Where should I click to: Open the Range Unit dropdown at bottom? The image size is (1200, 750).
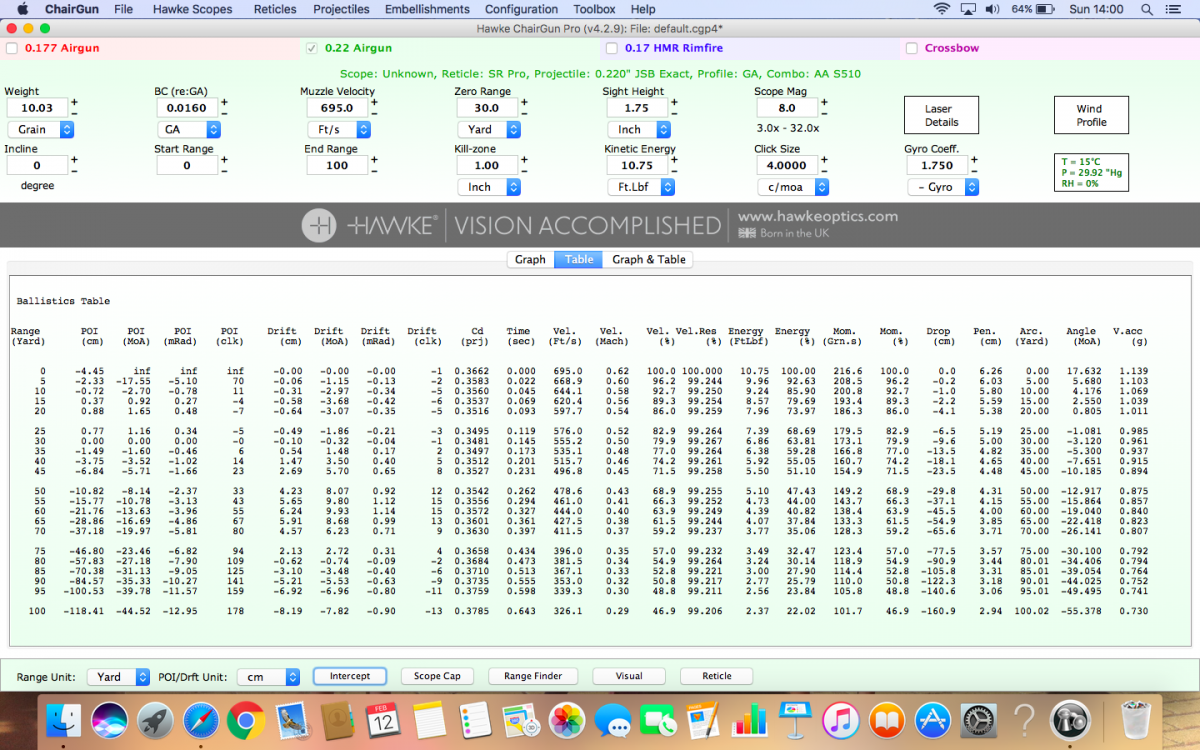tap(118, 677)
